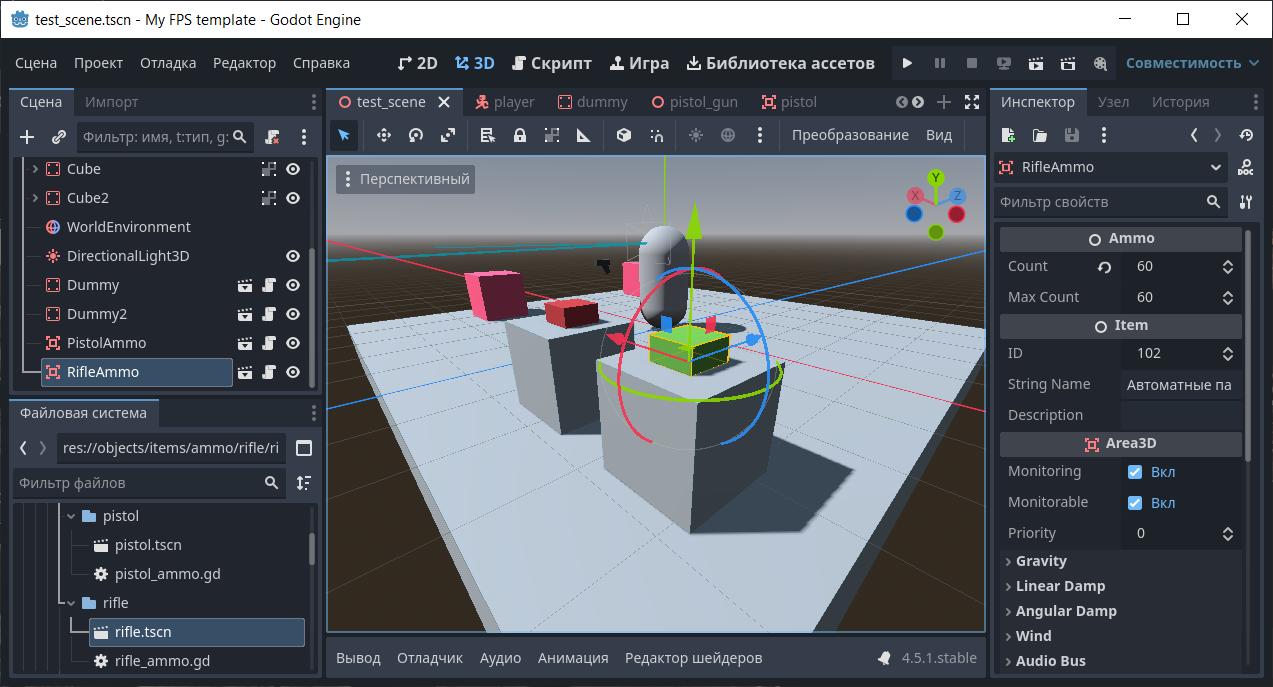Switch to the Скрипт workspace
This screenshot has width=1273, height=687.
[551, 63]
